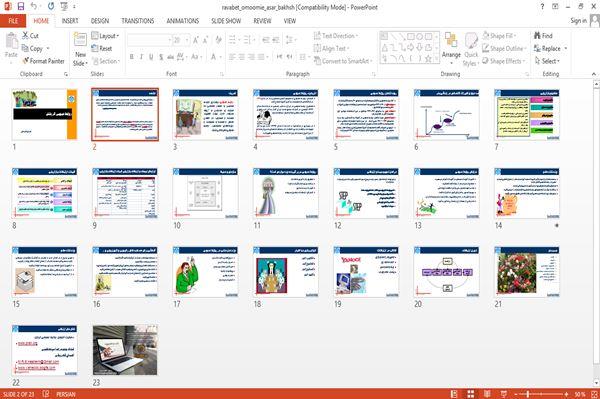The image size is (600, 399).
Task: Expand the Select dropdown in Editing group
Action: coord(547,61)
